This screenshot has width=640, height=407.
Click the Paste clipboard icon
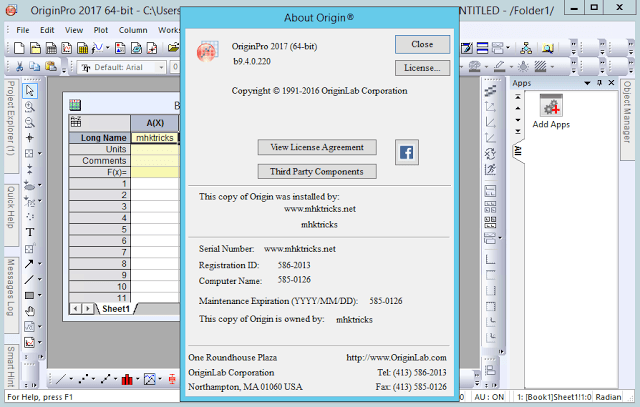(51, 66)
